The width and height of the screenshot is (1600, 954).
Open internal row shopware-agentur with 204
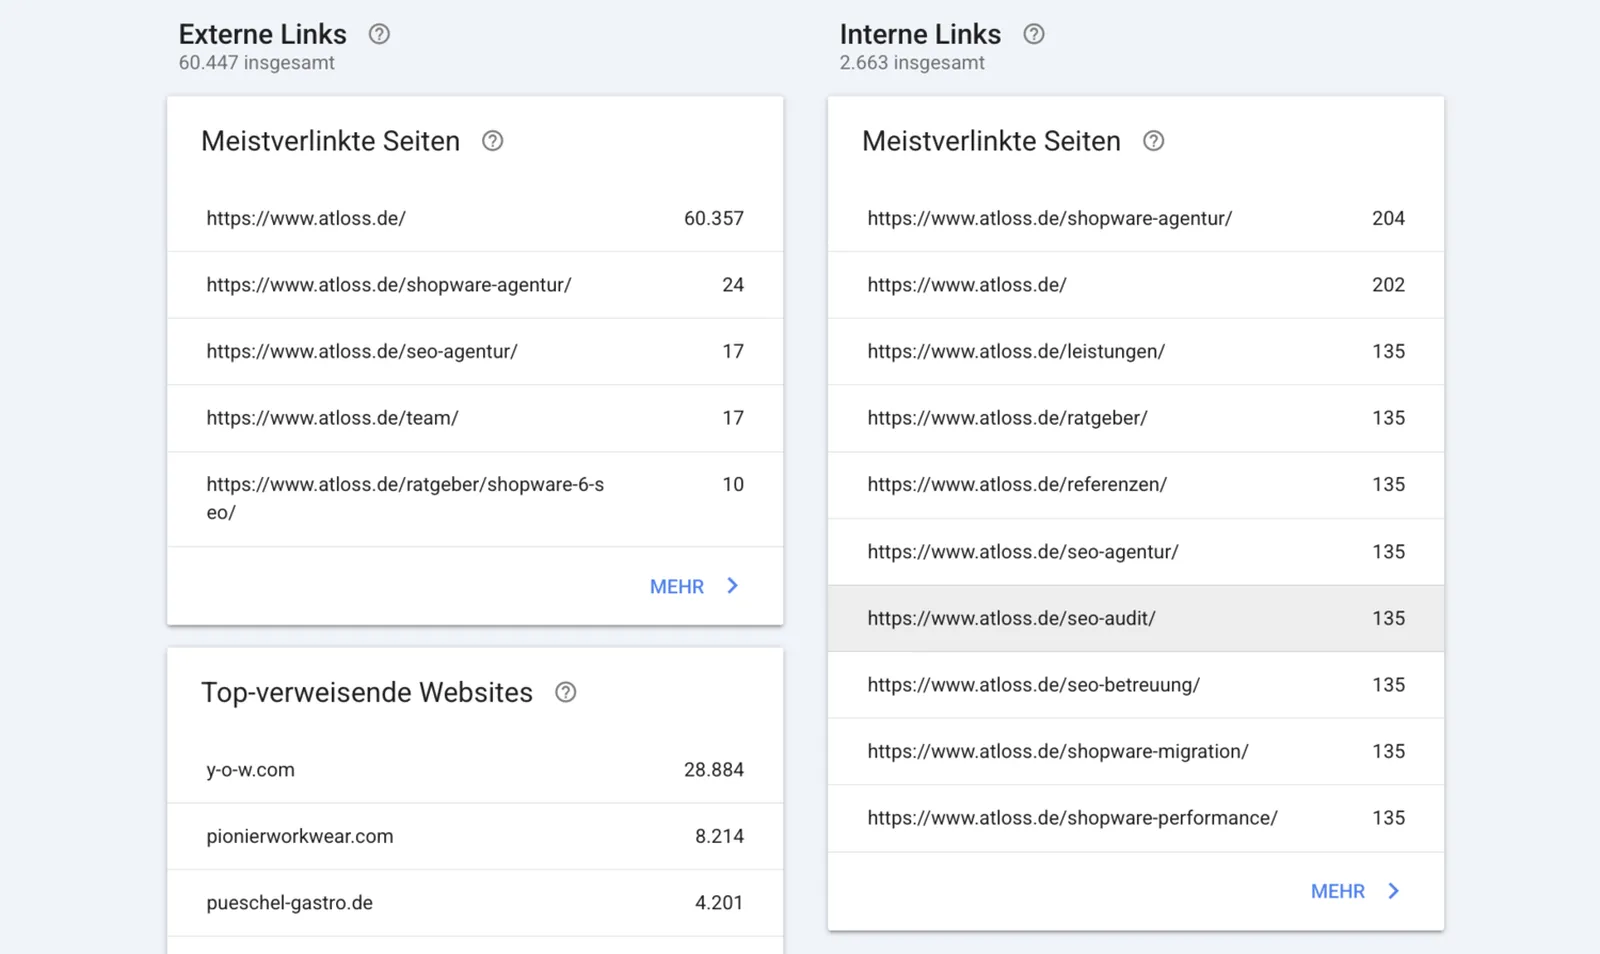[x=1136, y=218]
